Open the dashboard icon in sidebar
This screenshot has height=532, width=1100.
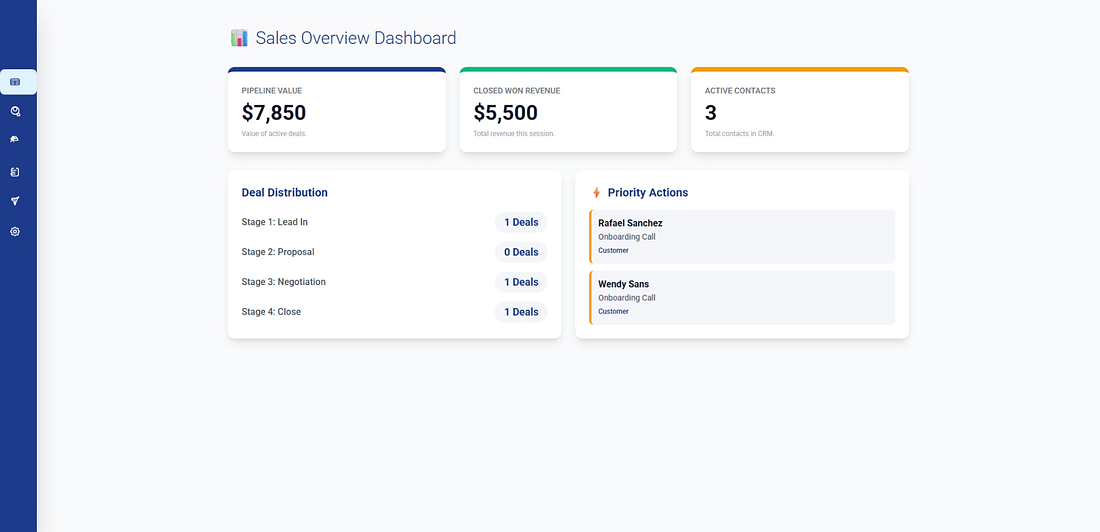(15, 82)
